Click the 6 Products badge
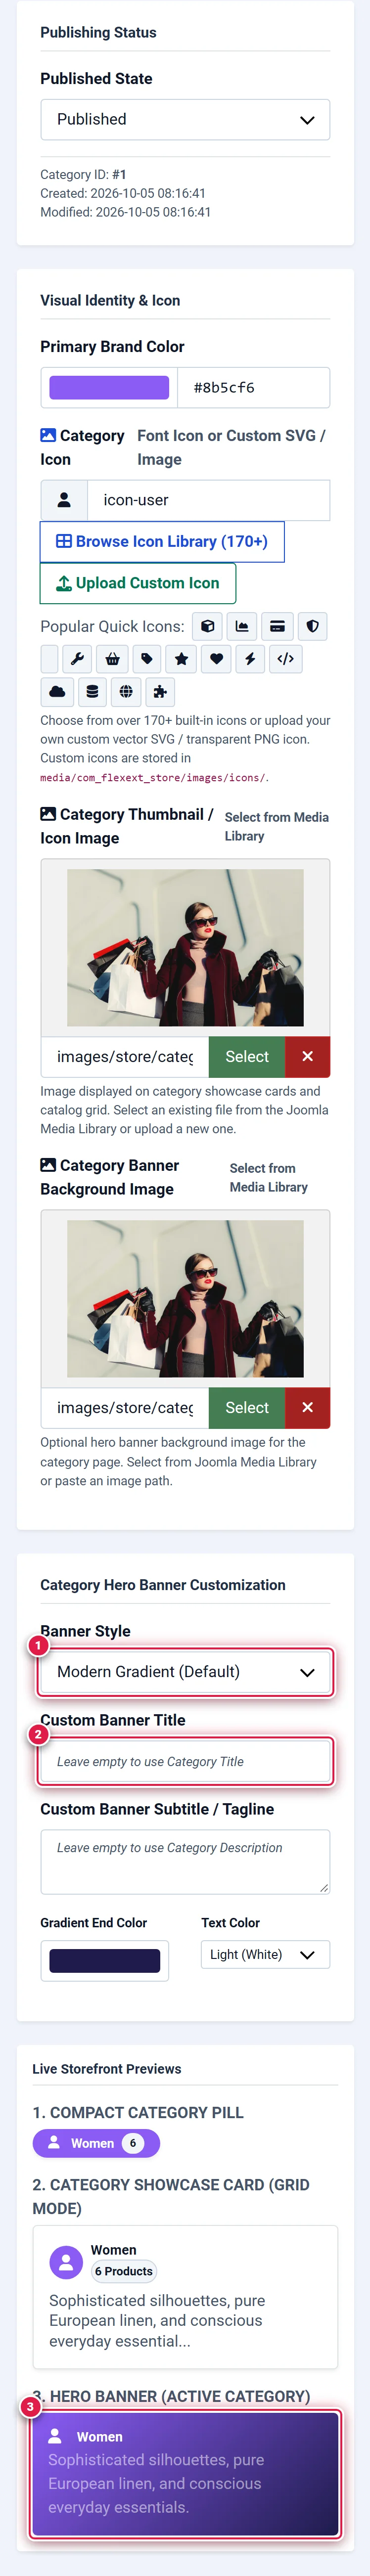Screen dimensions: 370x2576 (124, 2270)
